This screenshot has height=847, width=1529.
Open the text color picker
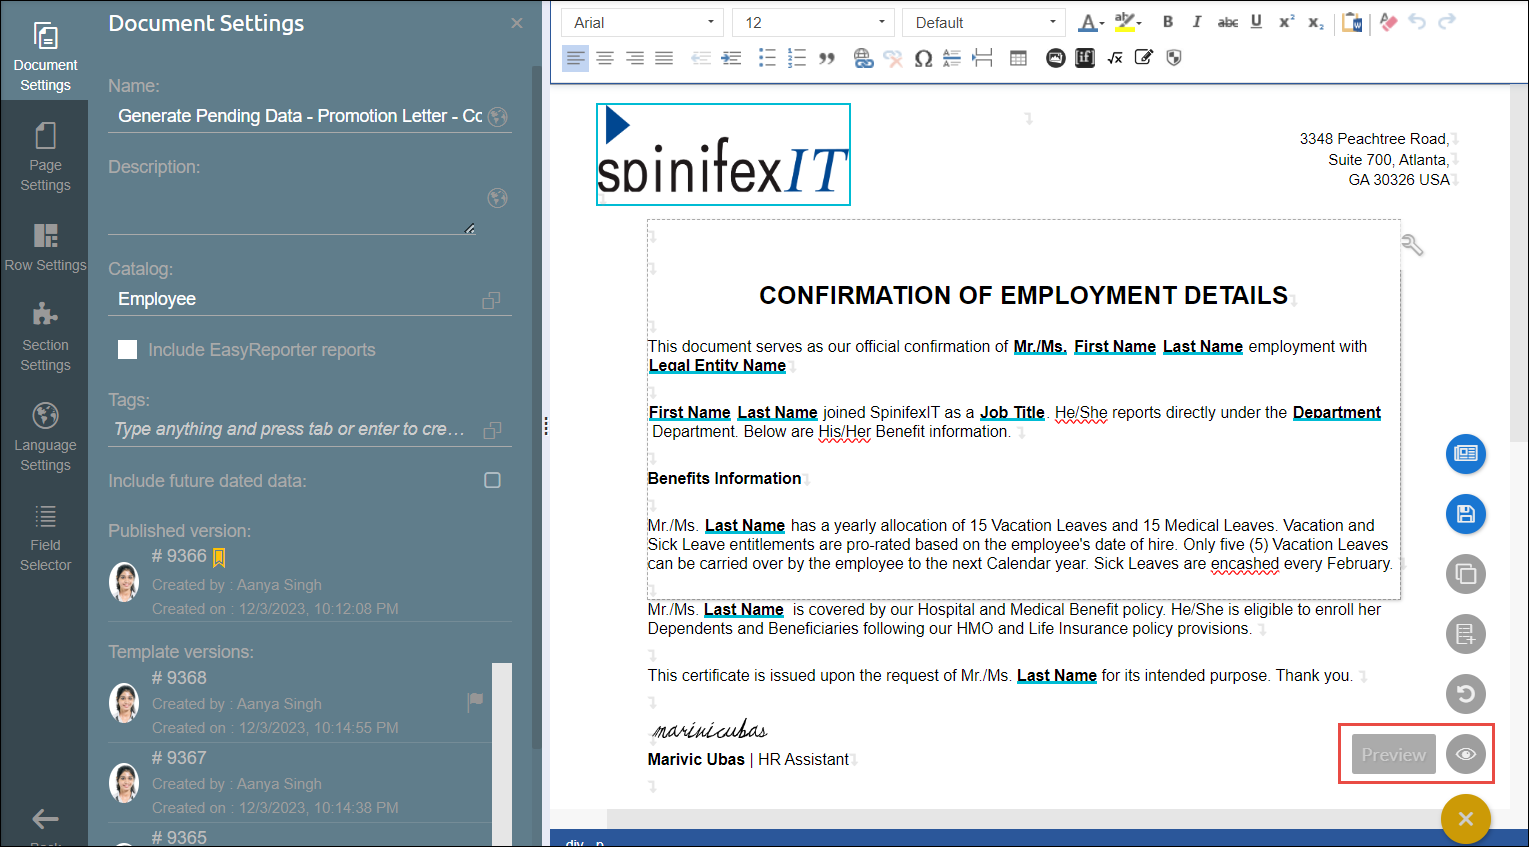1090,22
